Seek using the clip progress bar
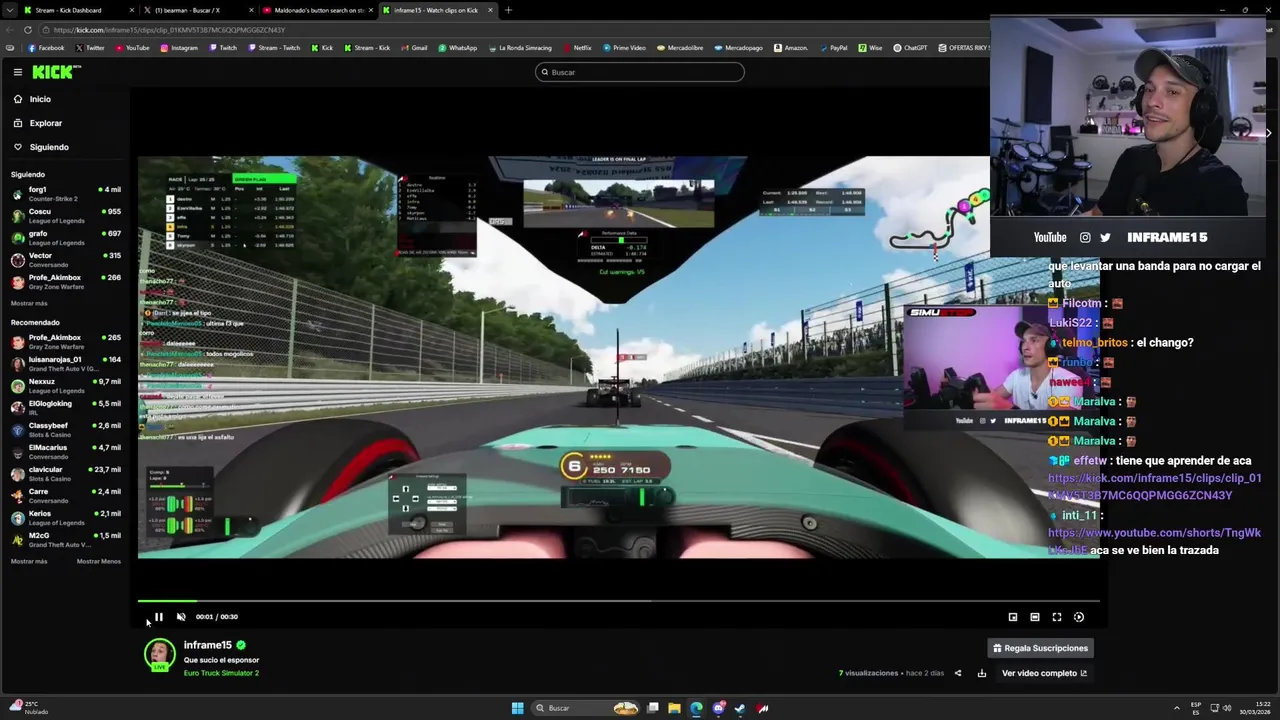Viewport: 1280px width, 720px height. pos(619,601)
